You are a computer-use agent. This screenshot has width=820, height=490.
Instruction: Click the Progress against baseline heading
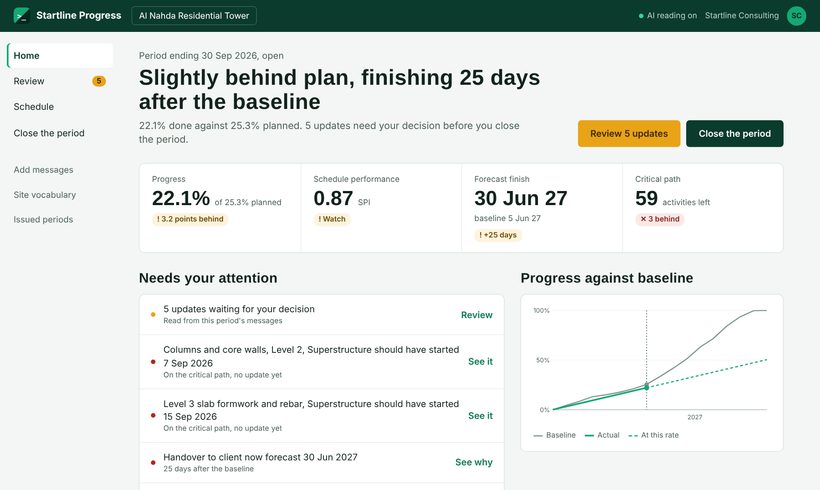607,278
